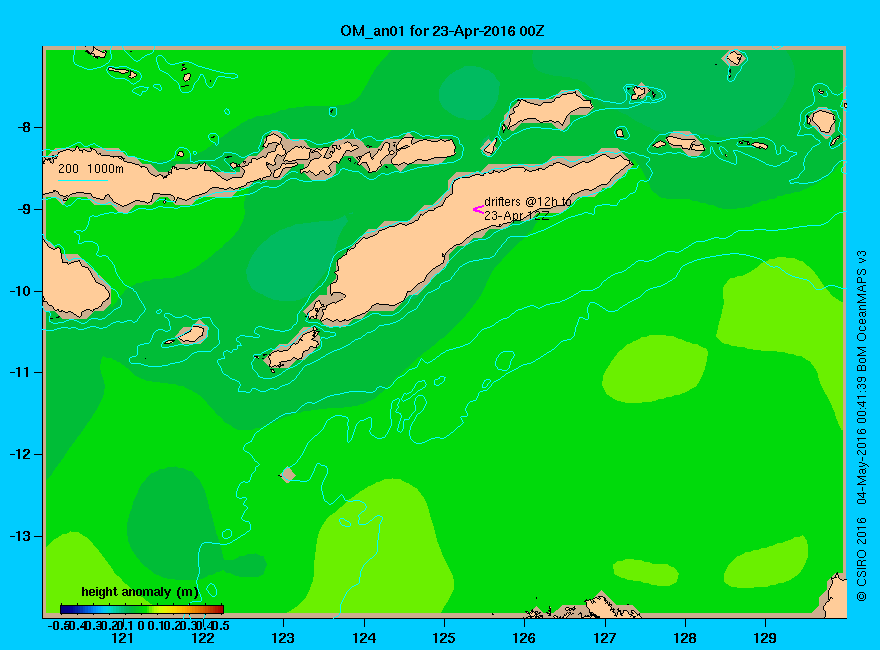Click the '200 1000m' depth contour legend
880x650 pixels.
(91, 168)
